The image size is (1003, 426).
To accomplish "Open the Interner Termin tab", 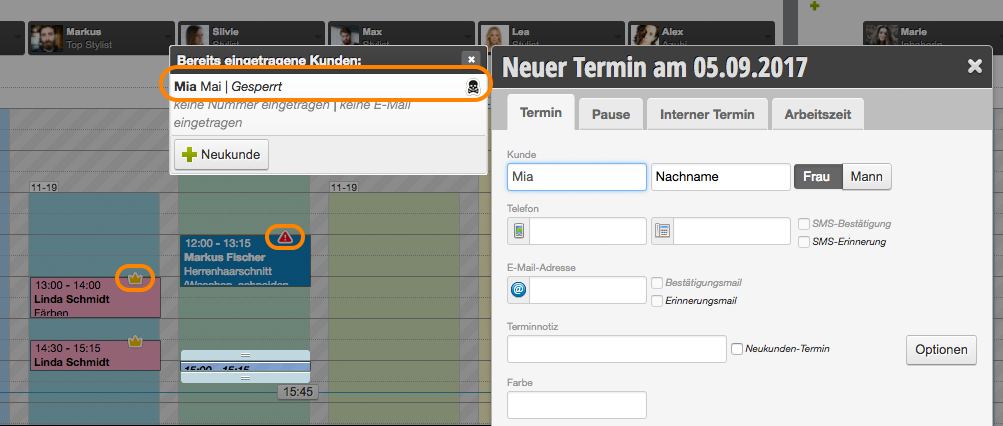I will (707, 115).
